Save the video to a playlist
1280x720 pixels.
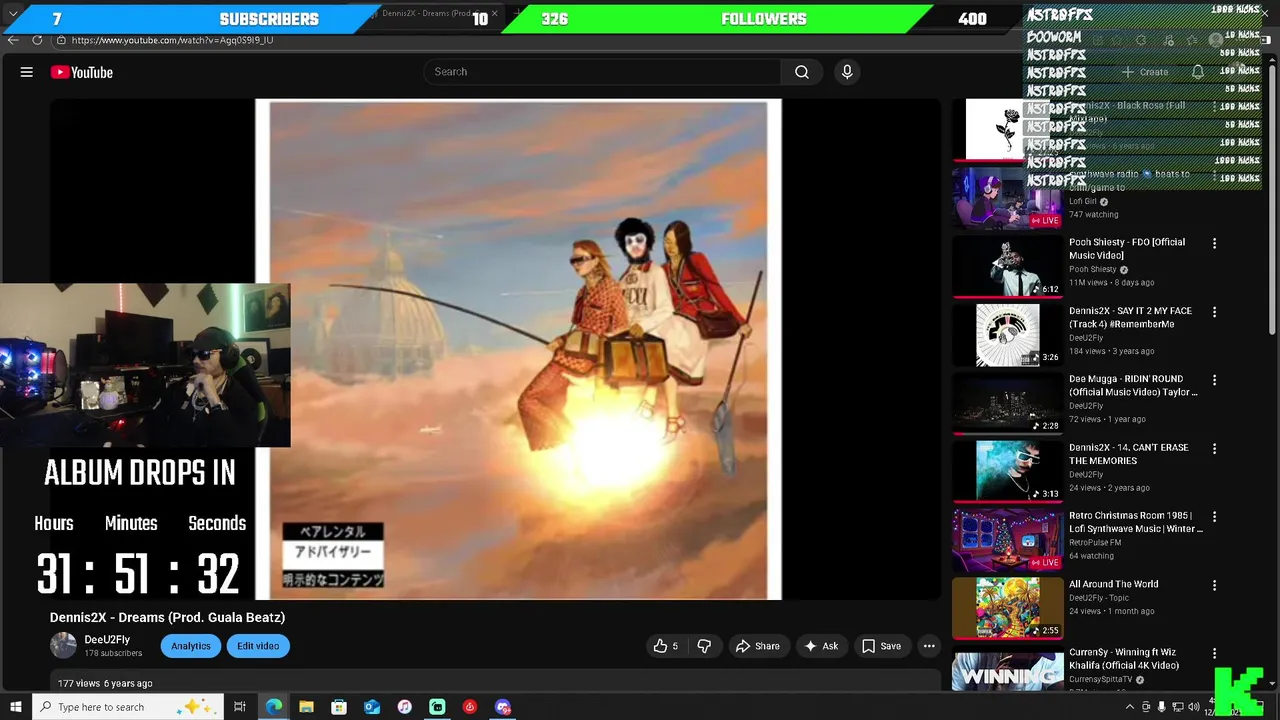[x=881, y=646]
